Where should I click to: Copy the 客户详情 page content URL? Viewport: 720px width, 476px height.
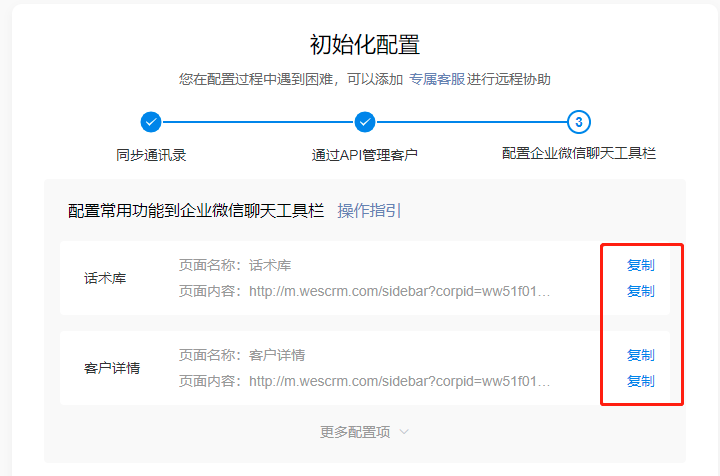[x=640, y=381]
